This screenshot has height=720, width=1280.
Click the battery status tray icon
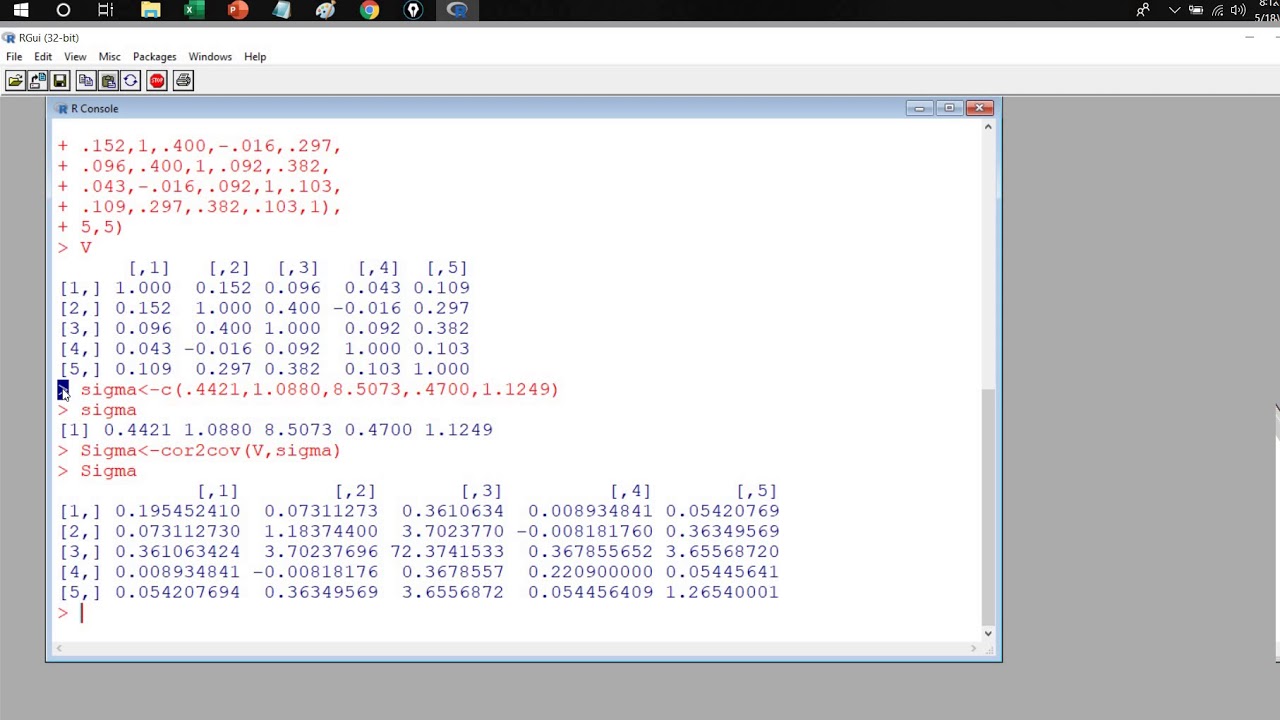tap(1196, 10)
